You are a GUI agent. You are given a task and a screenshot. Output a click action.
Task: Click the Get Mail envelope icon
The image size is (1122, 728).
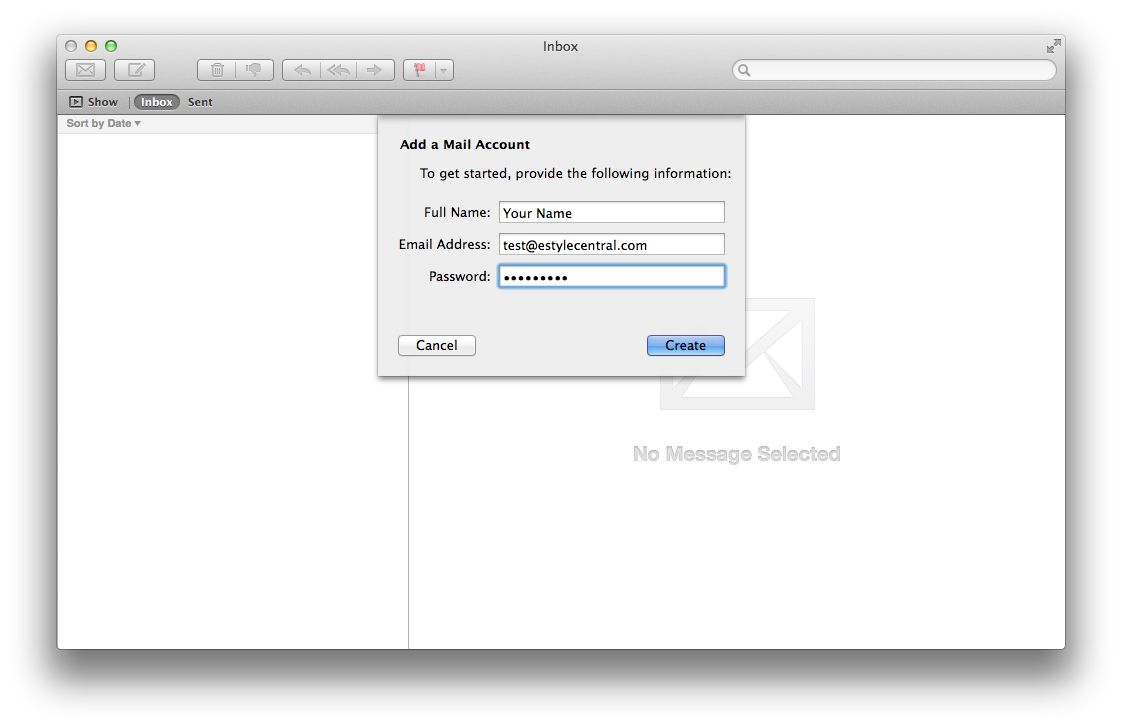coord(85,70)
